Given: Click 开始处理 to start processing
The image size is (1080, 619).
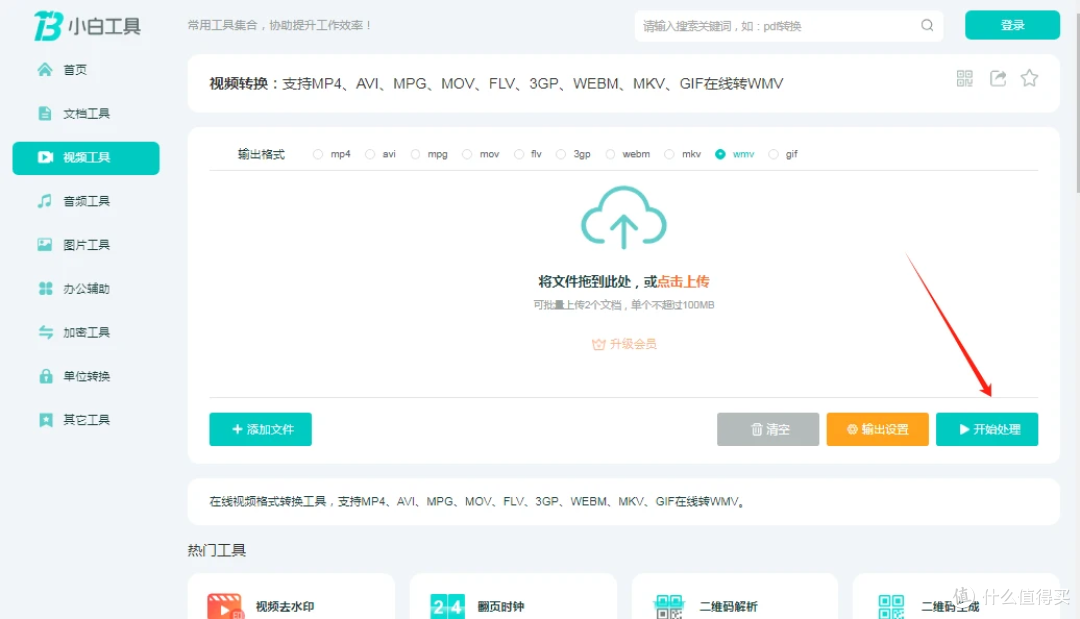Looking at the screenshot, I should (987, 430).
